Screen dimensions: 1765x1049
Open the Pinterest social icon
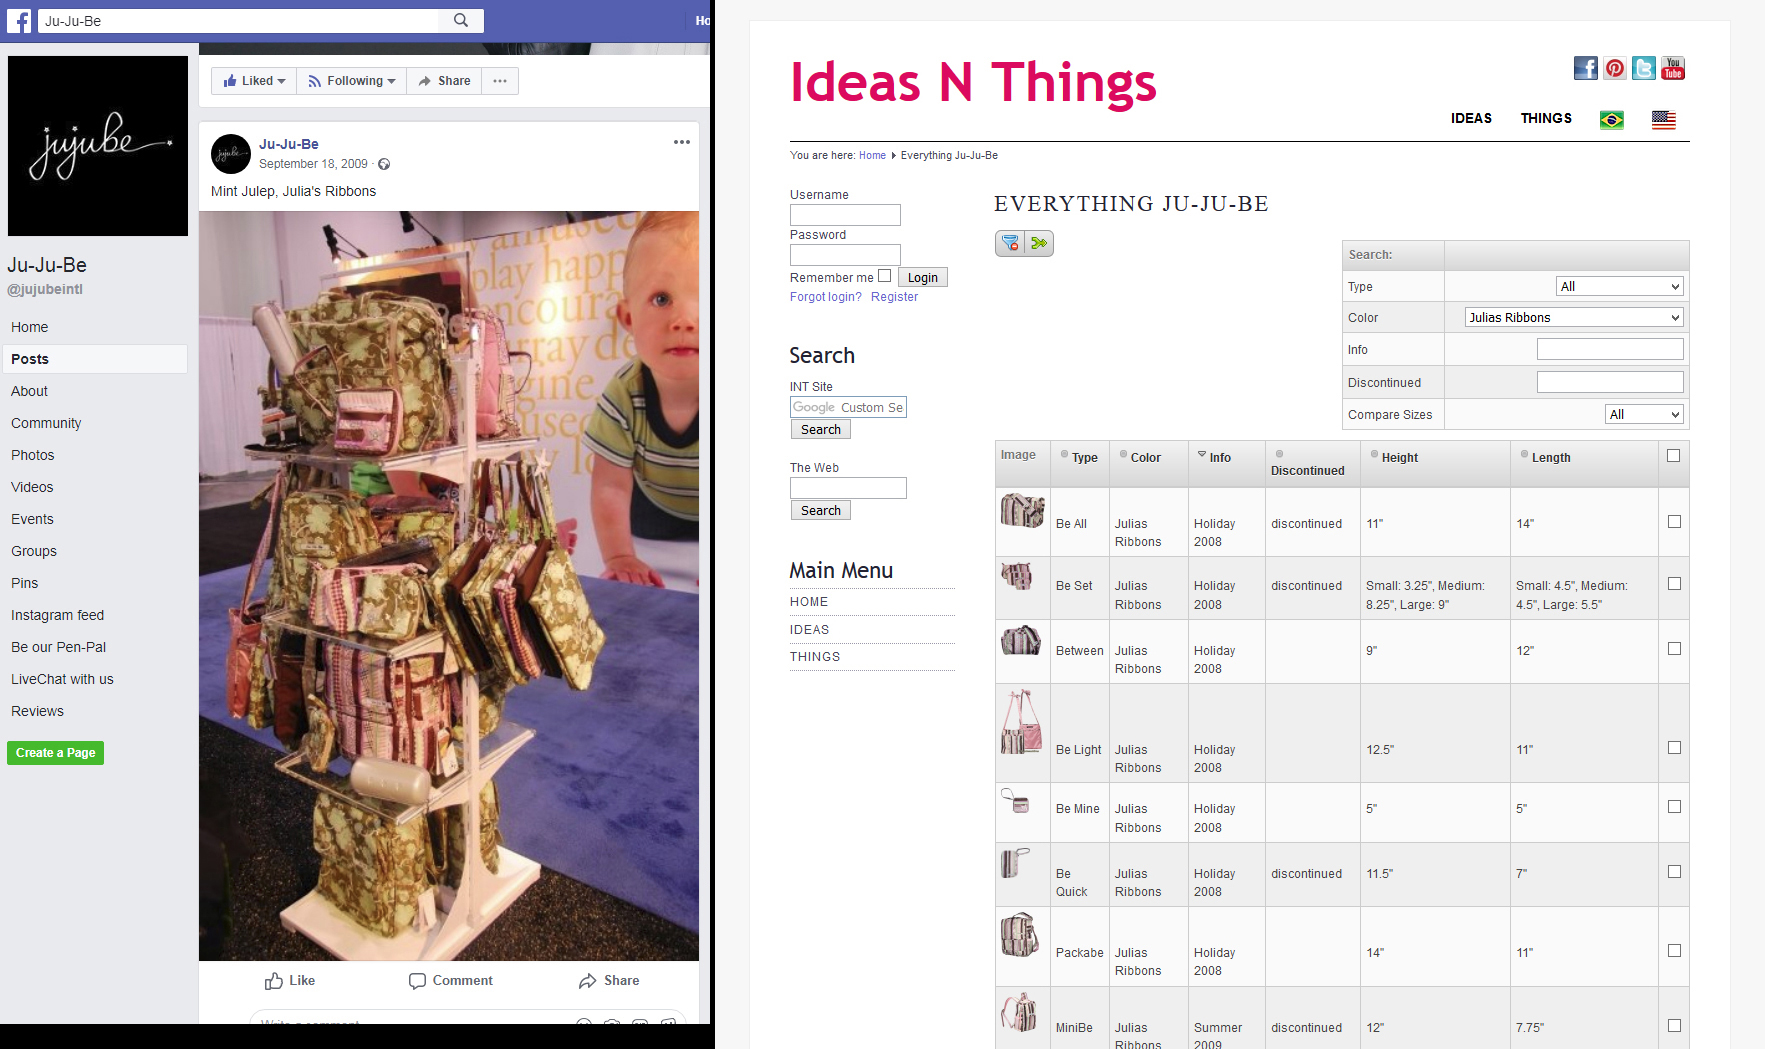tap(1615, 68)
